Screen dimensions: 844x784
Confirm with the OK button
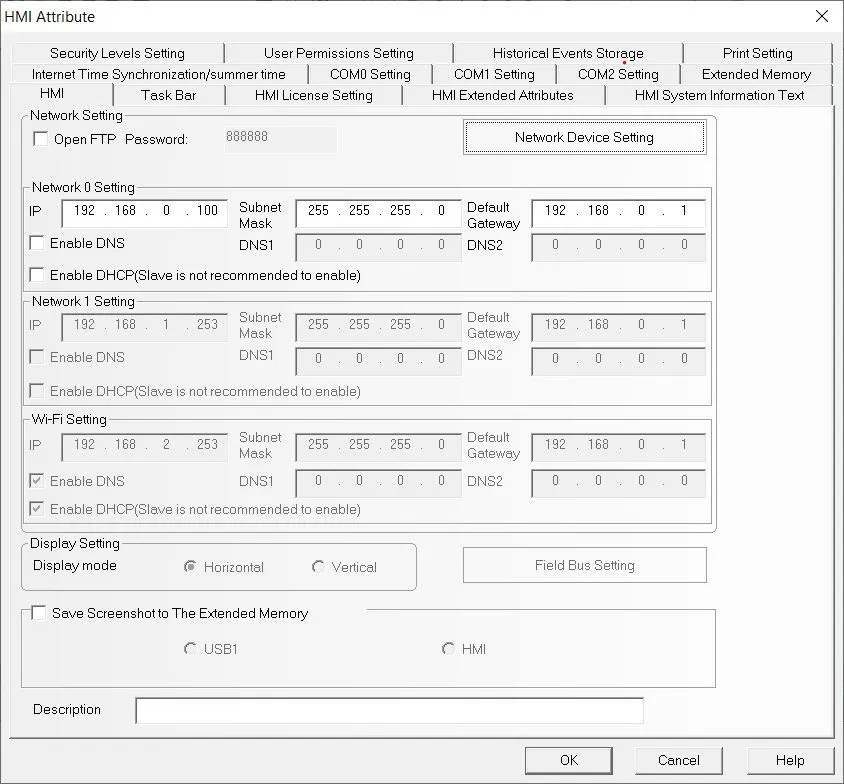568,760
